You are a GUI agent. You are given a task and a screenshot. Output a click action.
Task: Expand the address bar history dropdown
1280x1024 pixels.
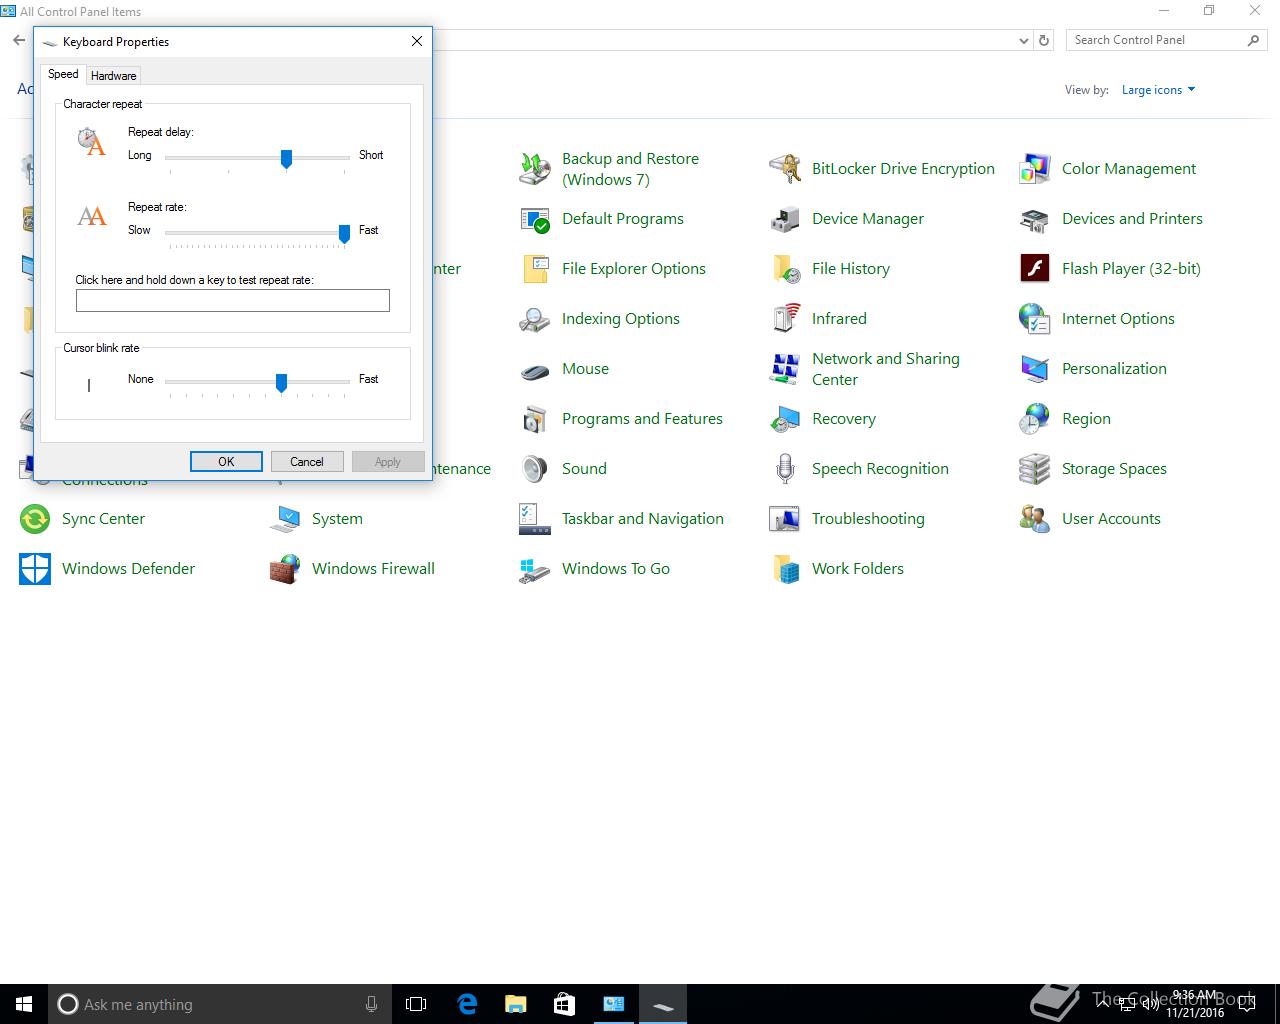(1023, 41)
